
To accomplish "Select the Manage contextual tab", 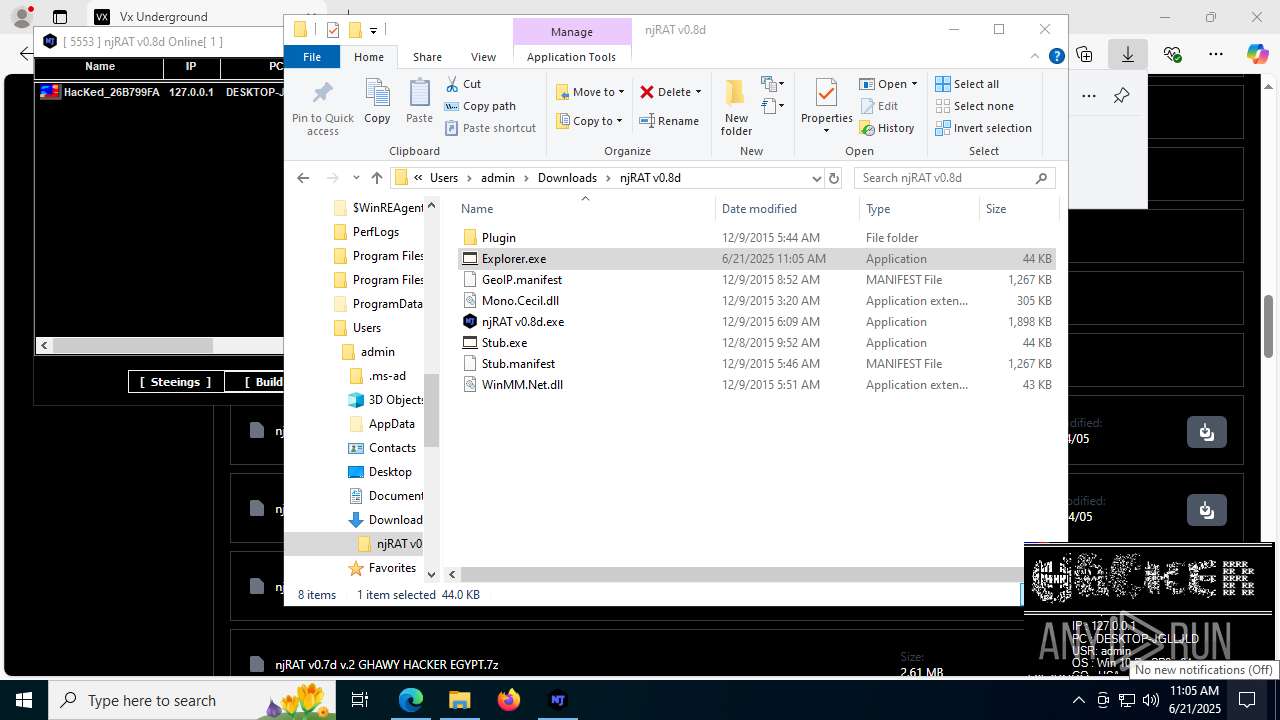I will pyautogui.click(x=572, y=32).
